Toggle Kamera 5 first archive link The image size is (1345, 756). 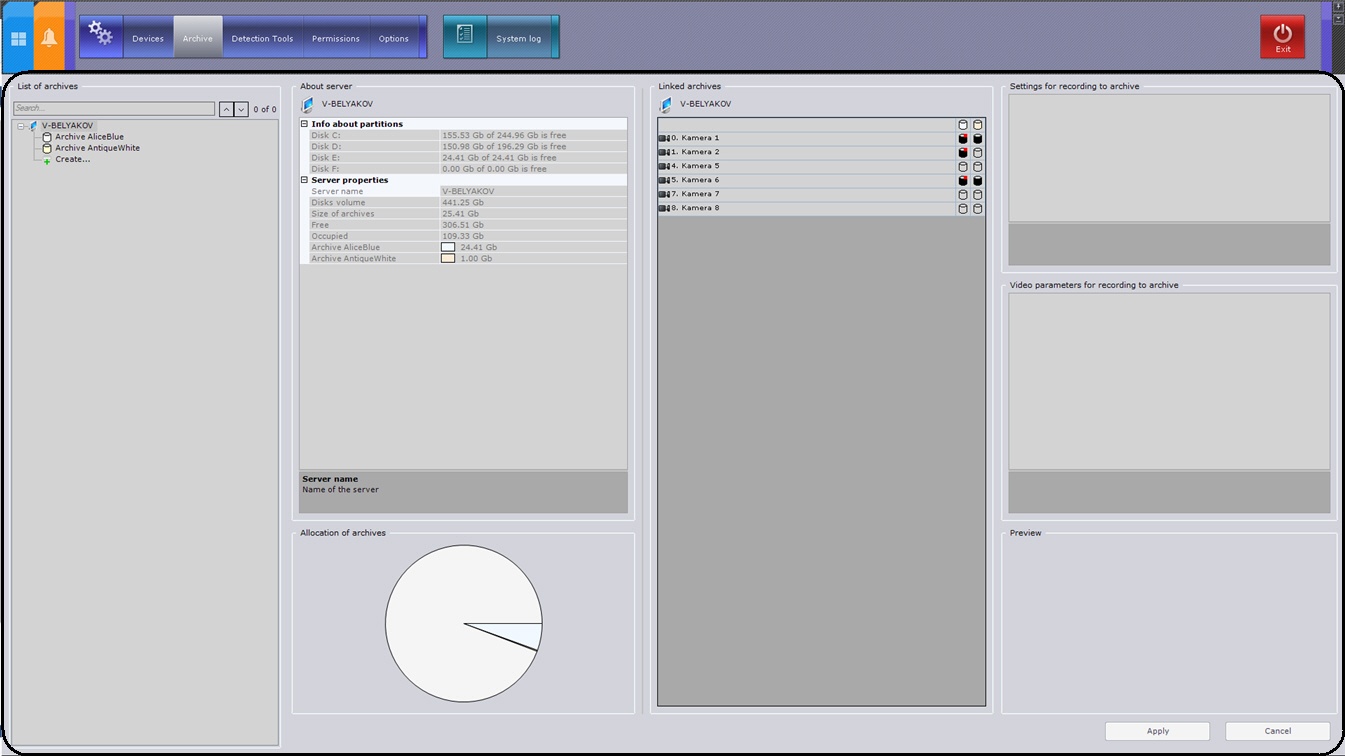(x=963, y=167)
